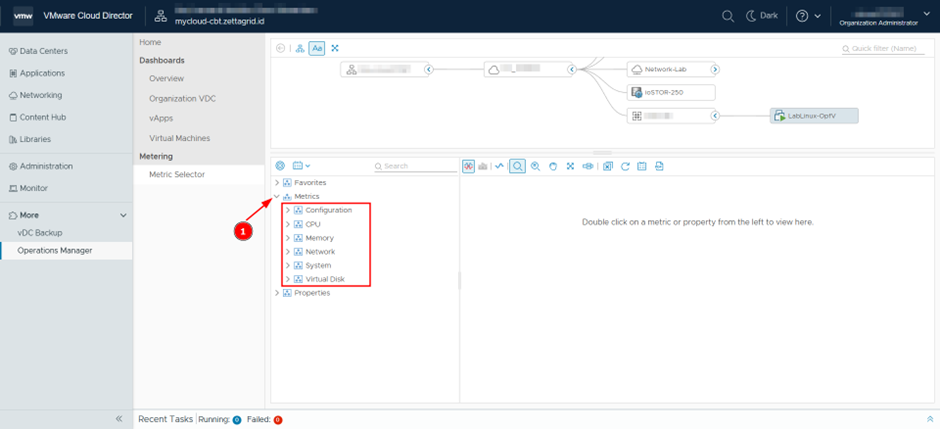Click the collapse arrow on the organization node
Viewport: 940px width, 429px height.
tap(429, 70)
